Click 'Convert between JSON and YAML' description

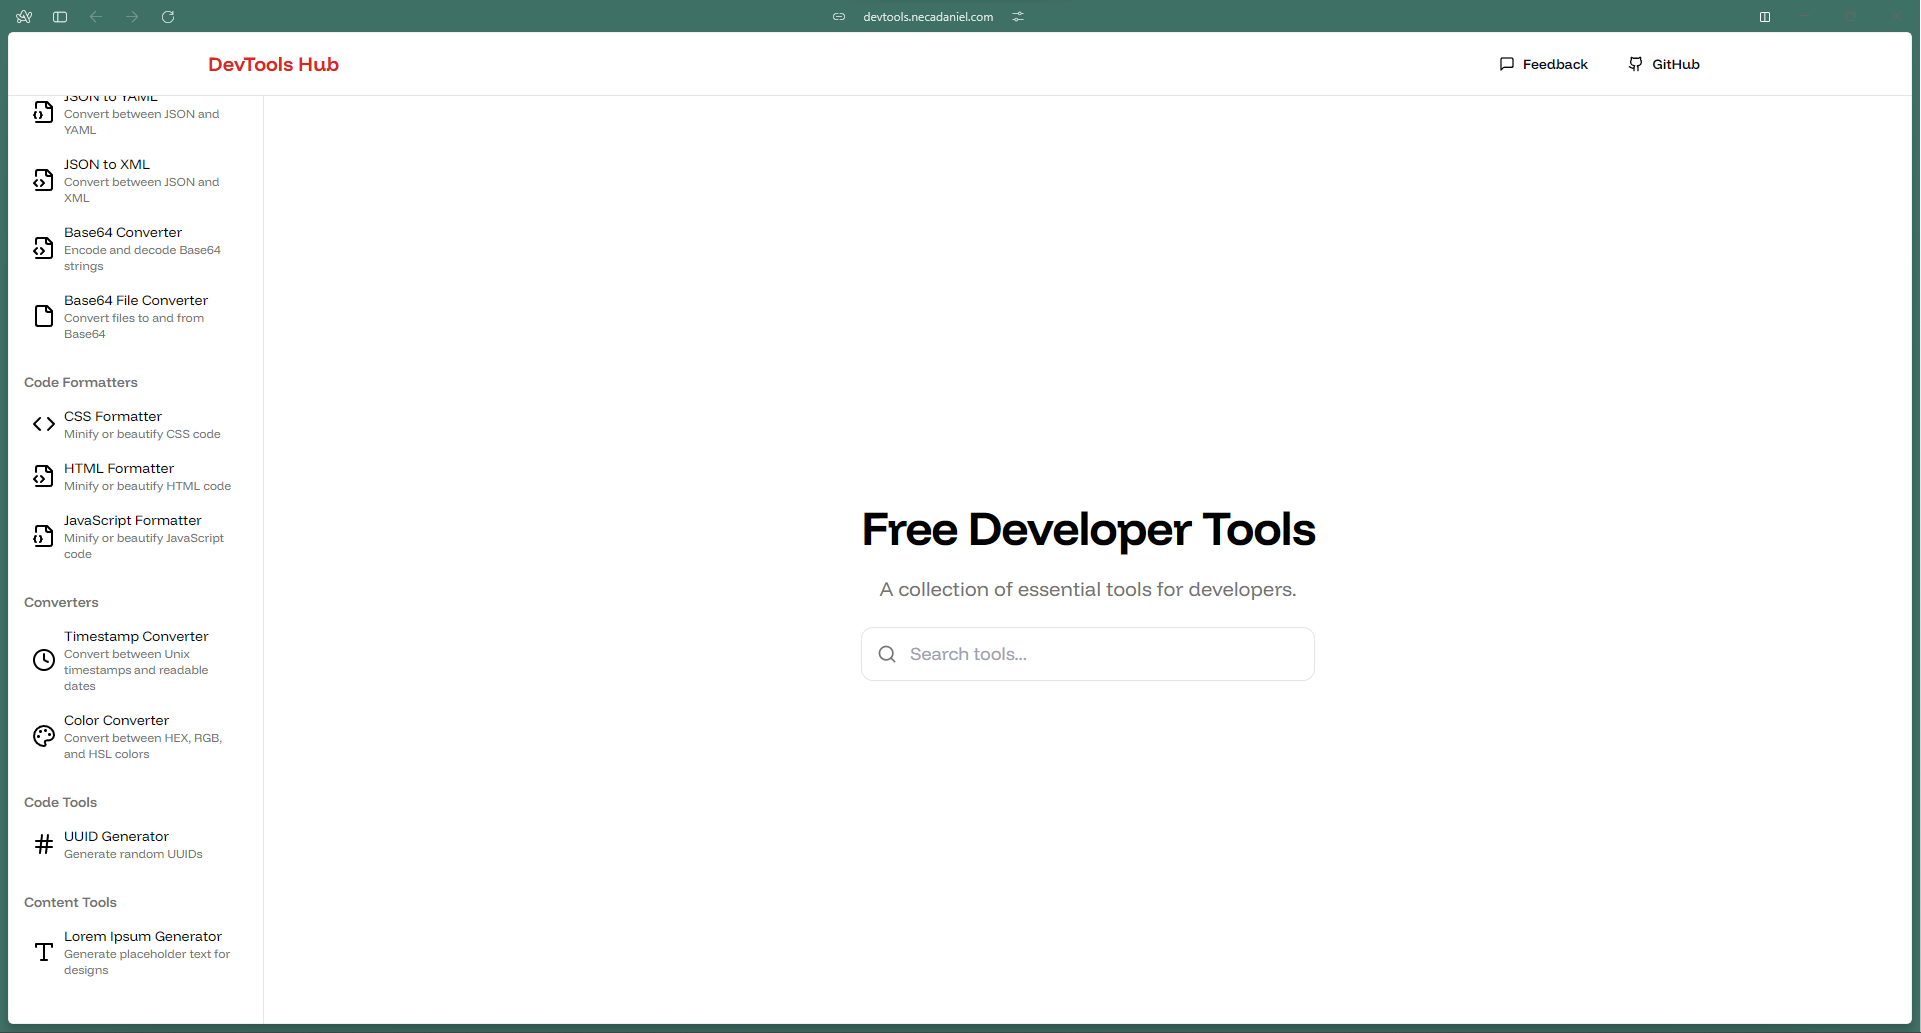142,122
